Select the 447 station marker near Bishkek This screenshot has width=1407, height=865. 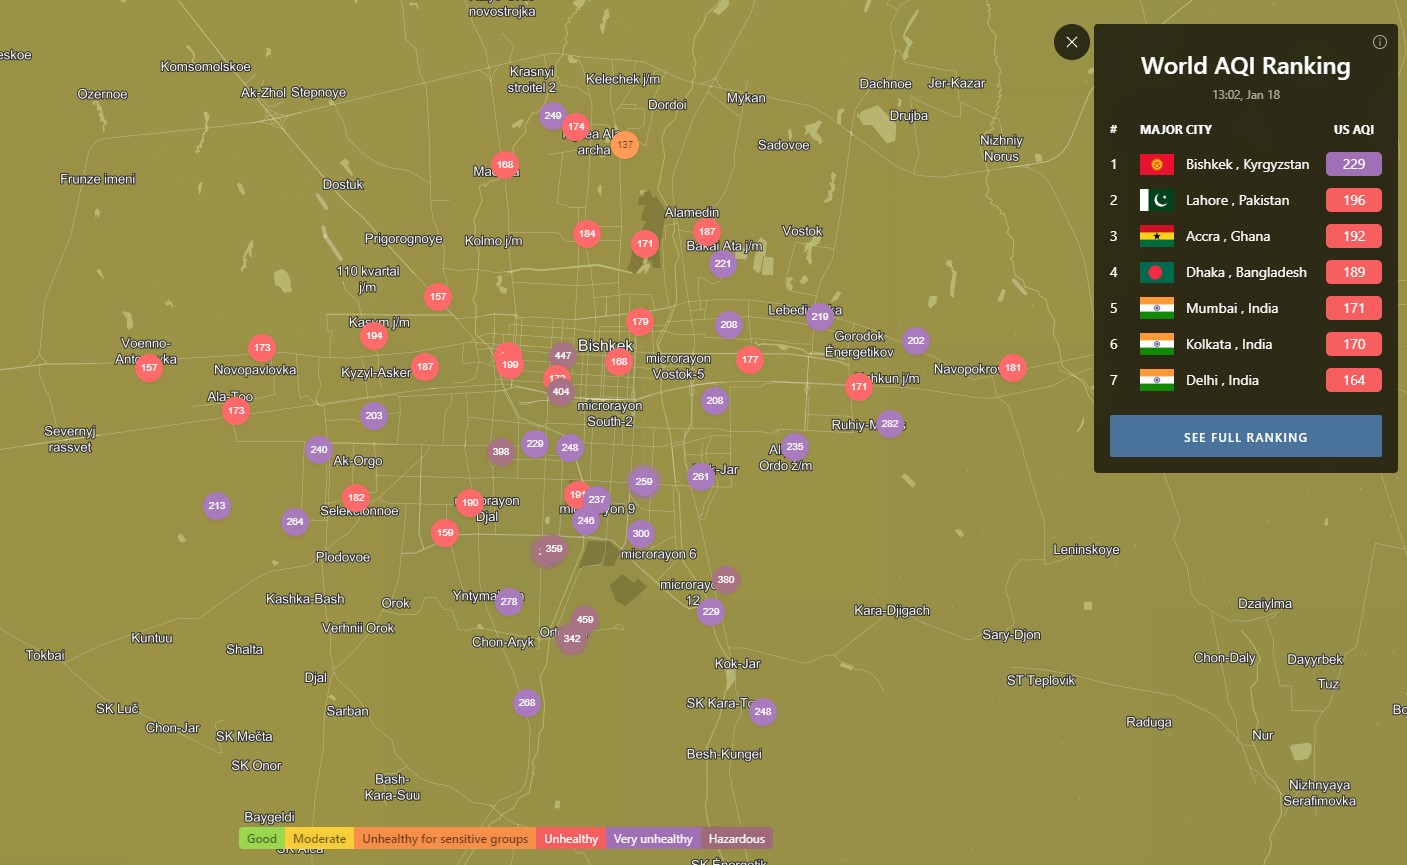click(563, 355)
